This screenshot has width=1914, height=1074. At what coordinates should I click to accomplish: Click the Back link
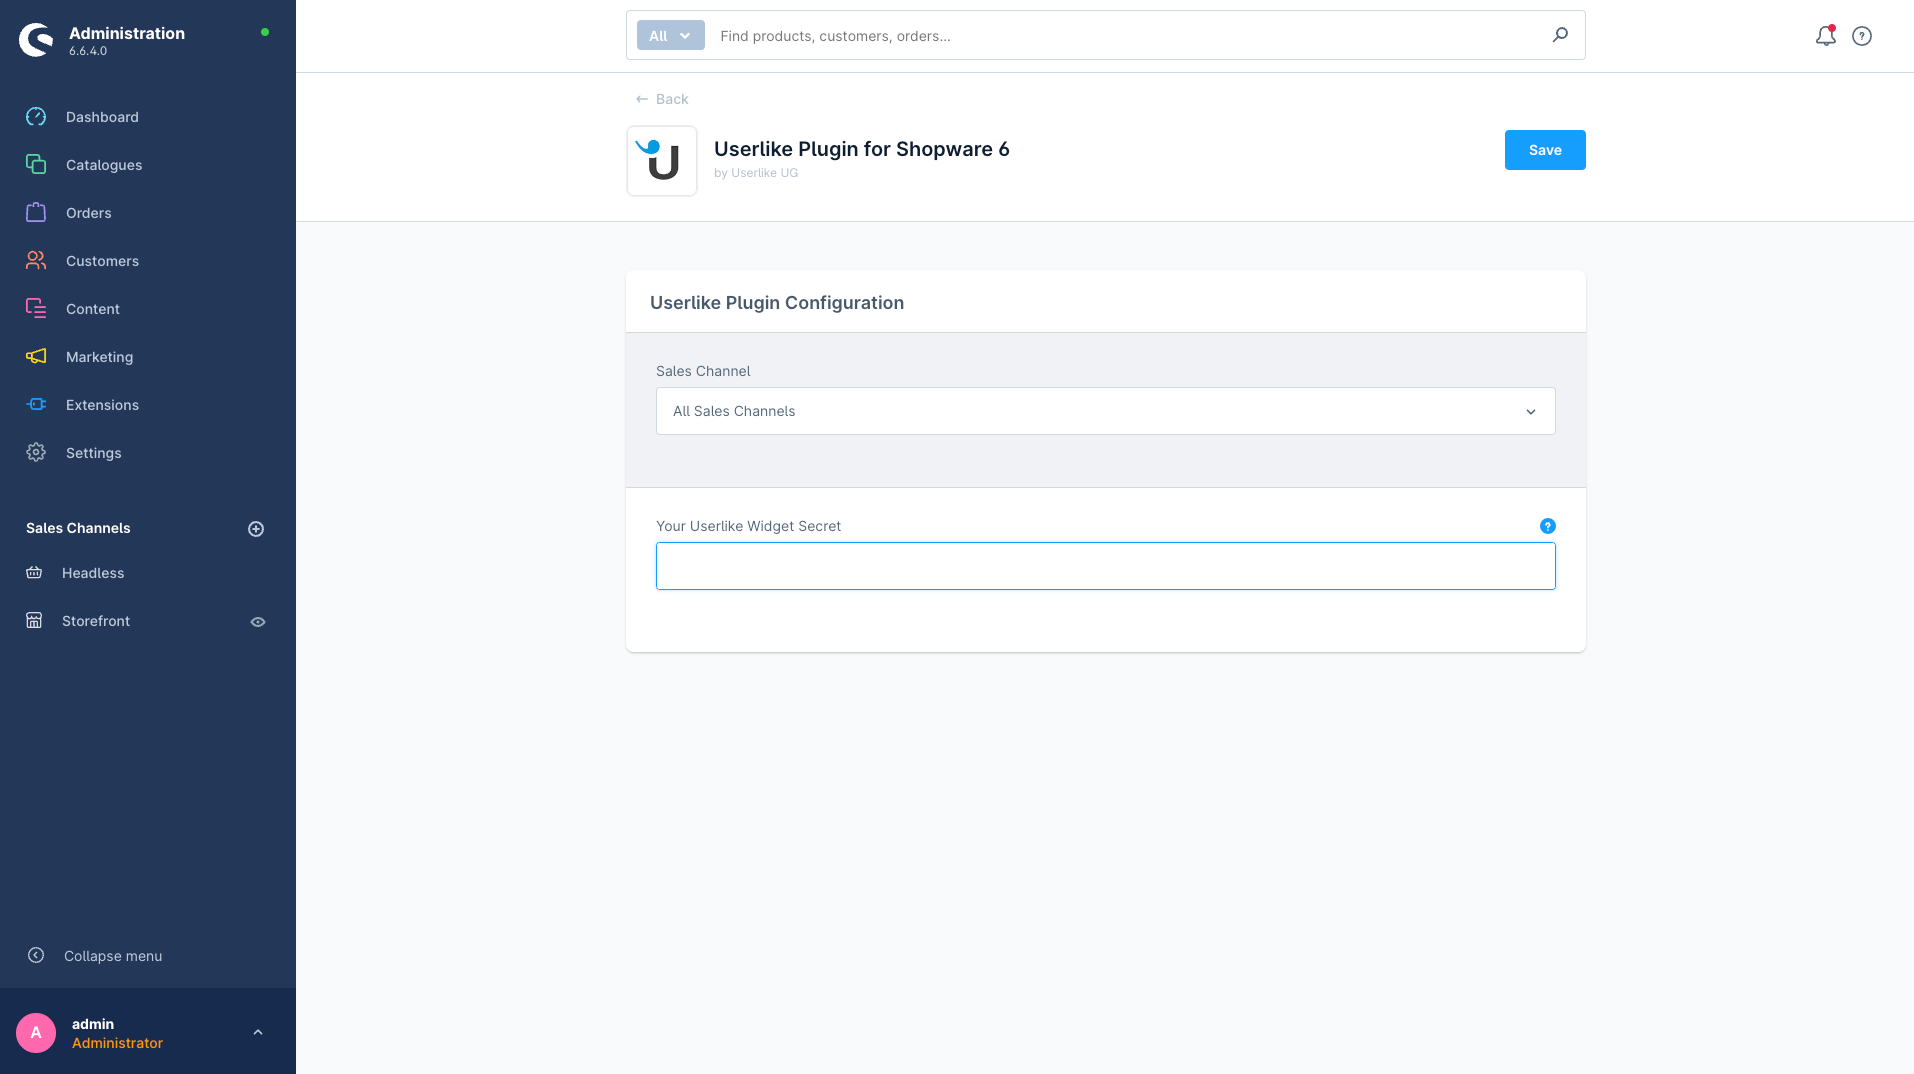click(x=662, y=99)
